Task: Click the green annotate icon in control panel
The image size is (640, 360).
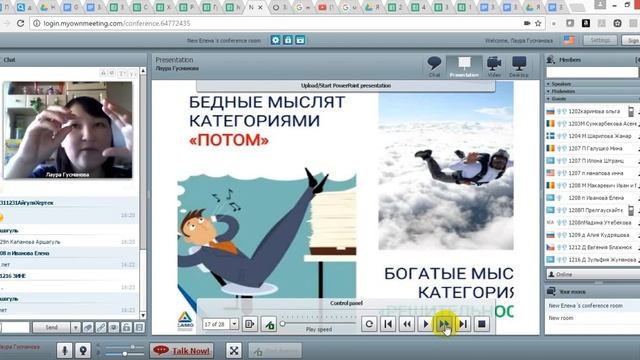Action: pos(269,324)
